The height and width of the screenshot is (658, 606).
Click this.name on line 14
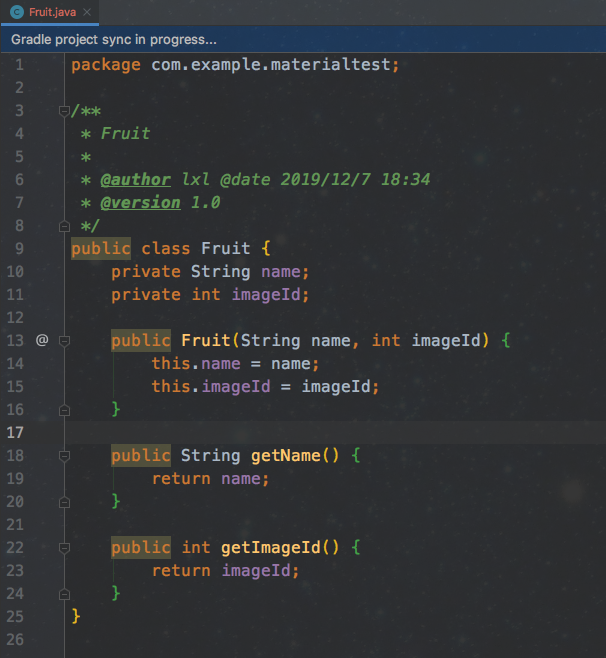[196, 363]
